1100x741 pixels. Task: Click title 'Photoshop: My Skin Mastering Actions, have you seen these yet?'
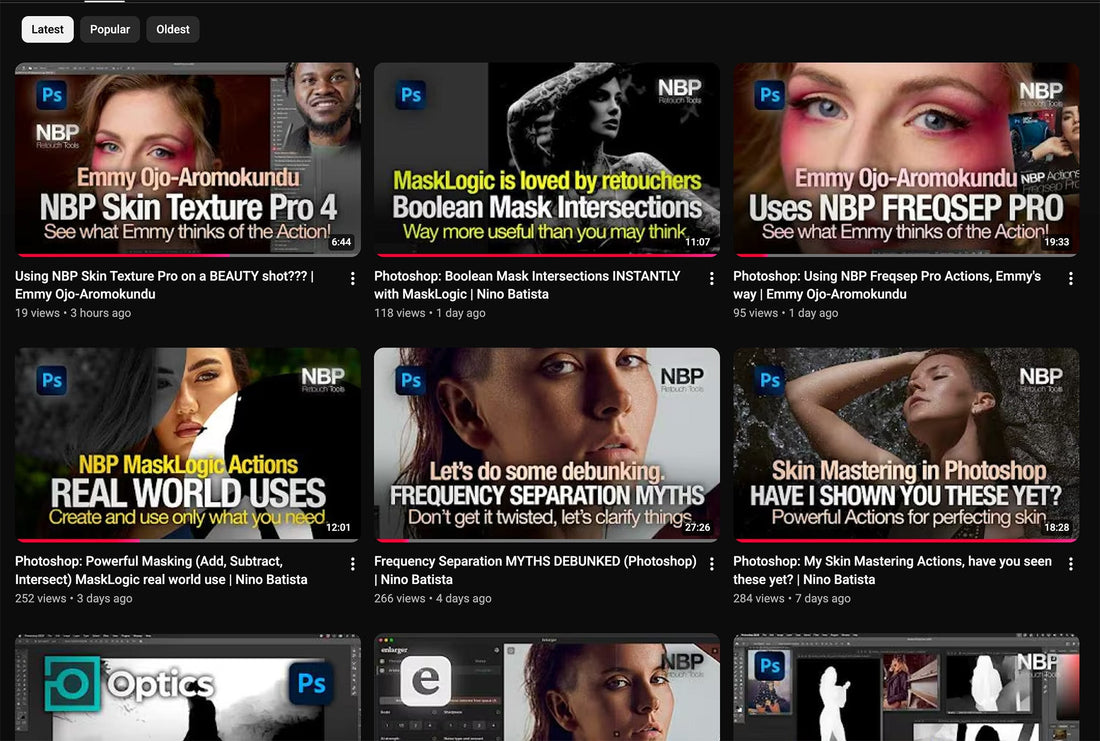(x=892, y=570)
